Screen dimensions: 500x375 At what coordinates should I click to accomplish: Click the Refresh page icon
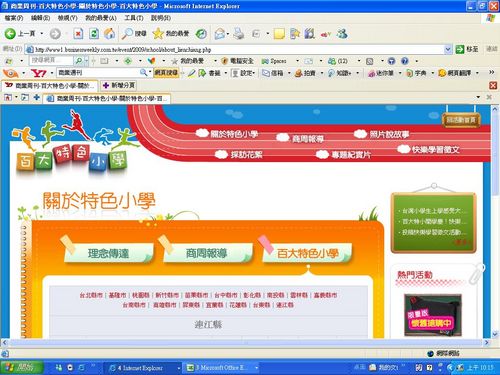pyautogui.click(x=94, y=33)
